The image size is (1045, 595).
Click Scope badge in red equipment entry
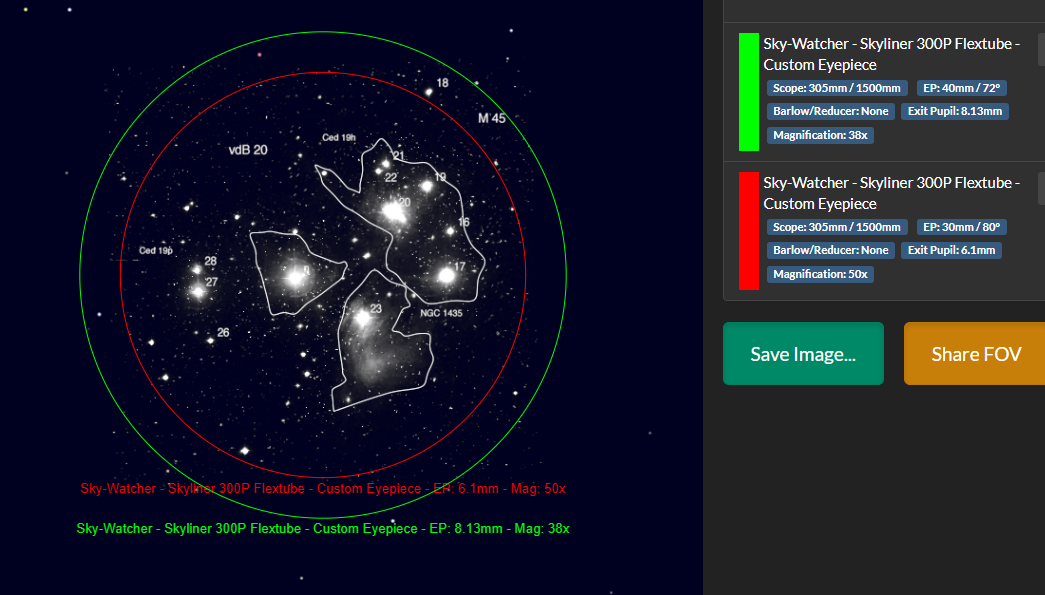pyautogui.click(x=836, y=227)
